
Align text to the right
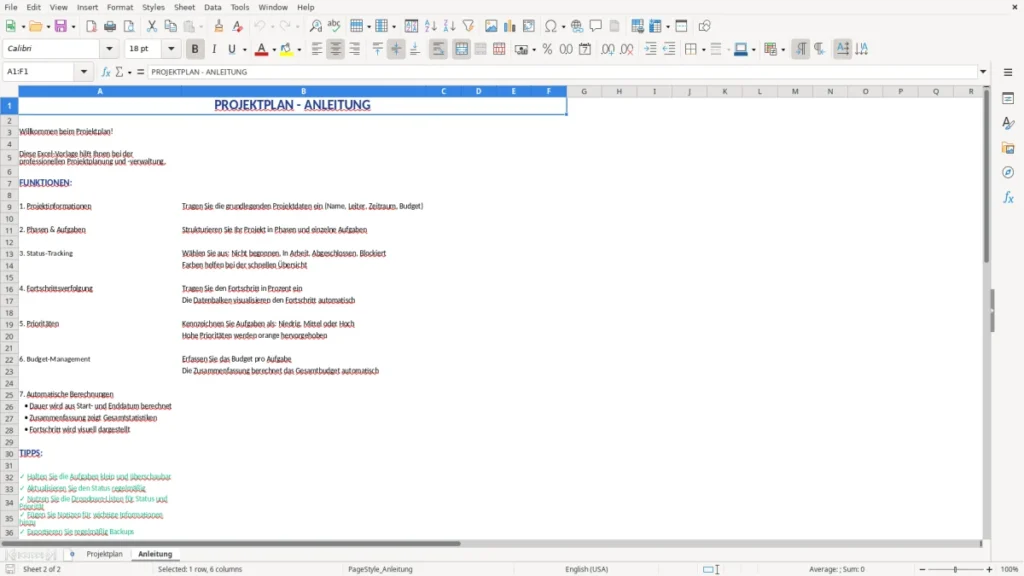click(355, 49)
